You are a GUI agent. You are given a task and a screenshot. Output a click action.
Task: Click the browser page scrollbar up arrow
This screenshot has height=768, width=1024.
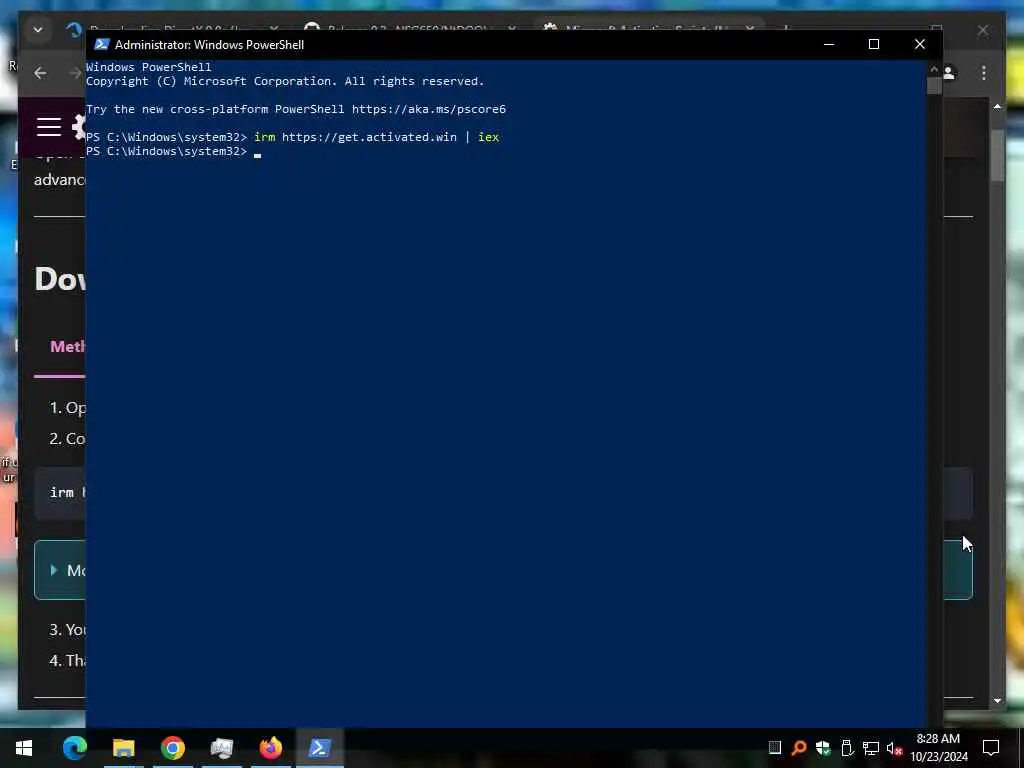tap(997, 106)
